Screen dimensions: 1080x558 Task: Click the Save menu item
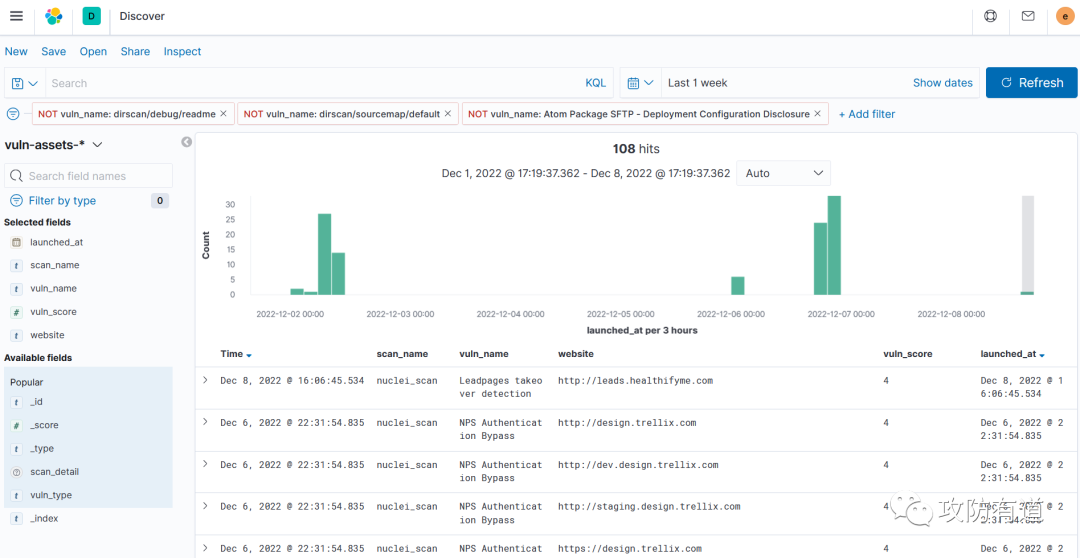pyautogui.click(x=54, y=52)
